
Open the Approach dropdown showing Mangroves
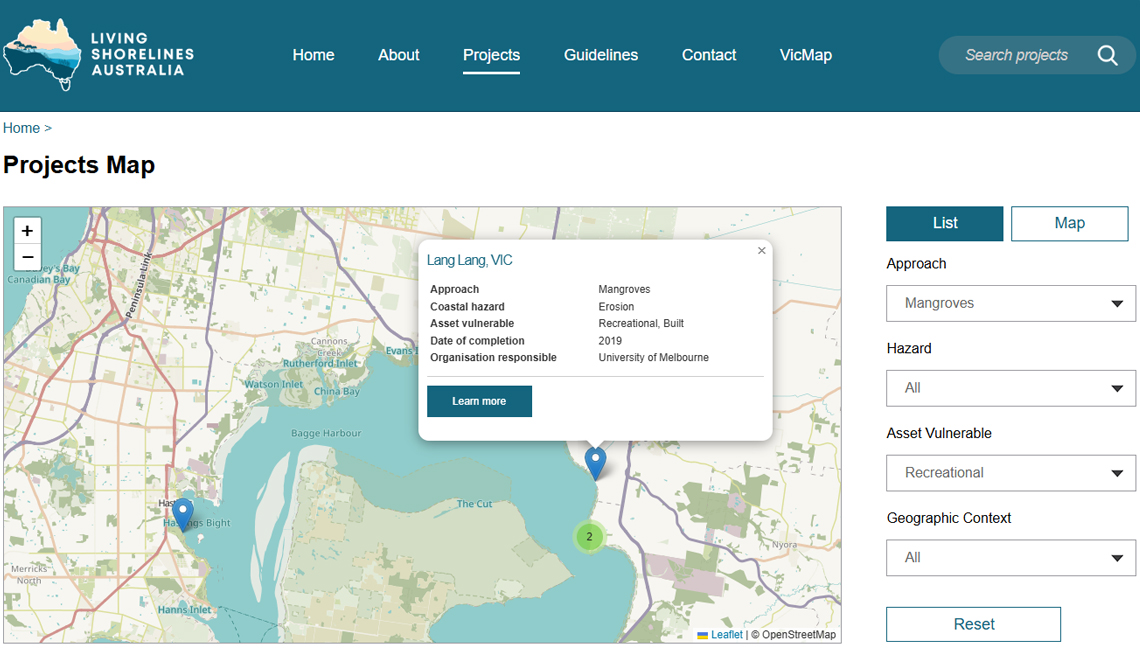pos(1010,303)
